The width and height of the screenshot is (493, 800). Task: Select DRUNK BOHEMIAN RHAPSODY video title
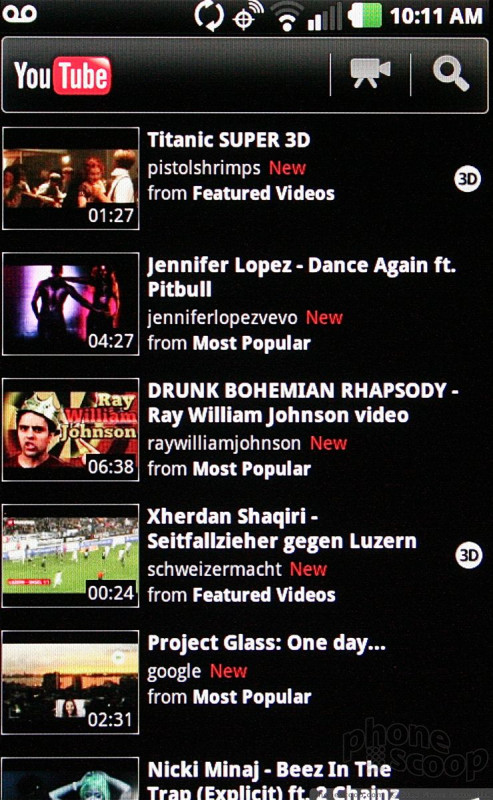303,403
